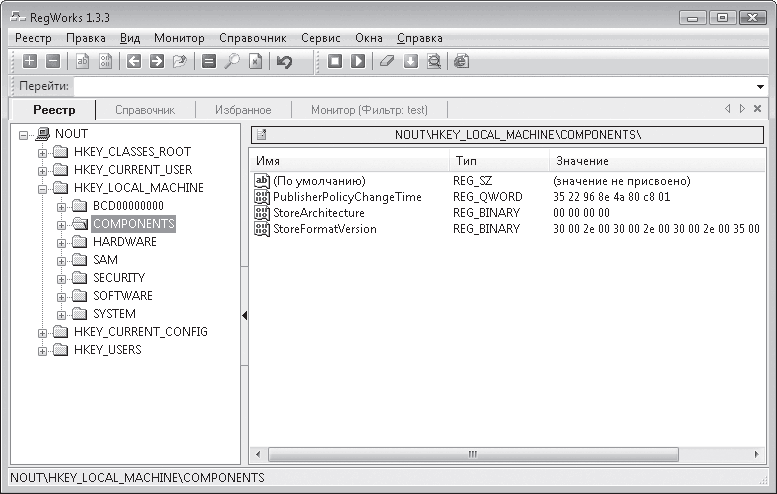
Task: Click the NOUT computer icon in the tree
Action: [43, 134]
